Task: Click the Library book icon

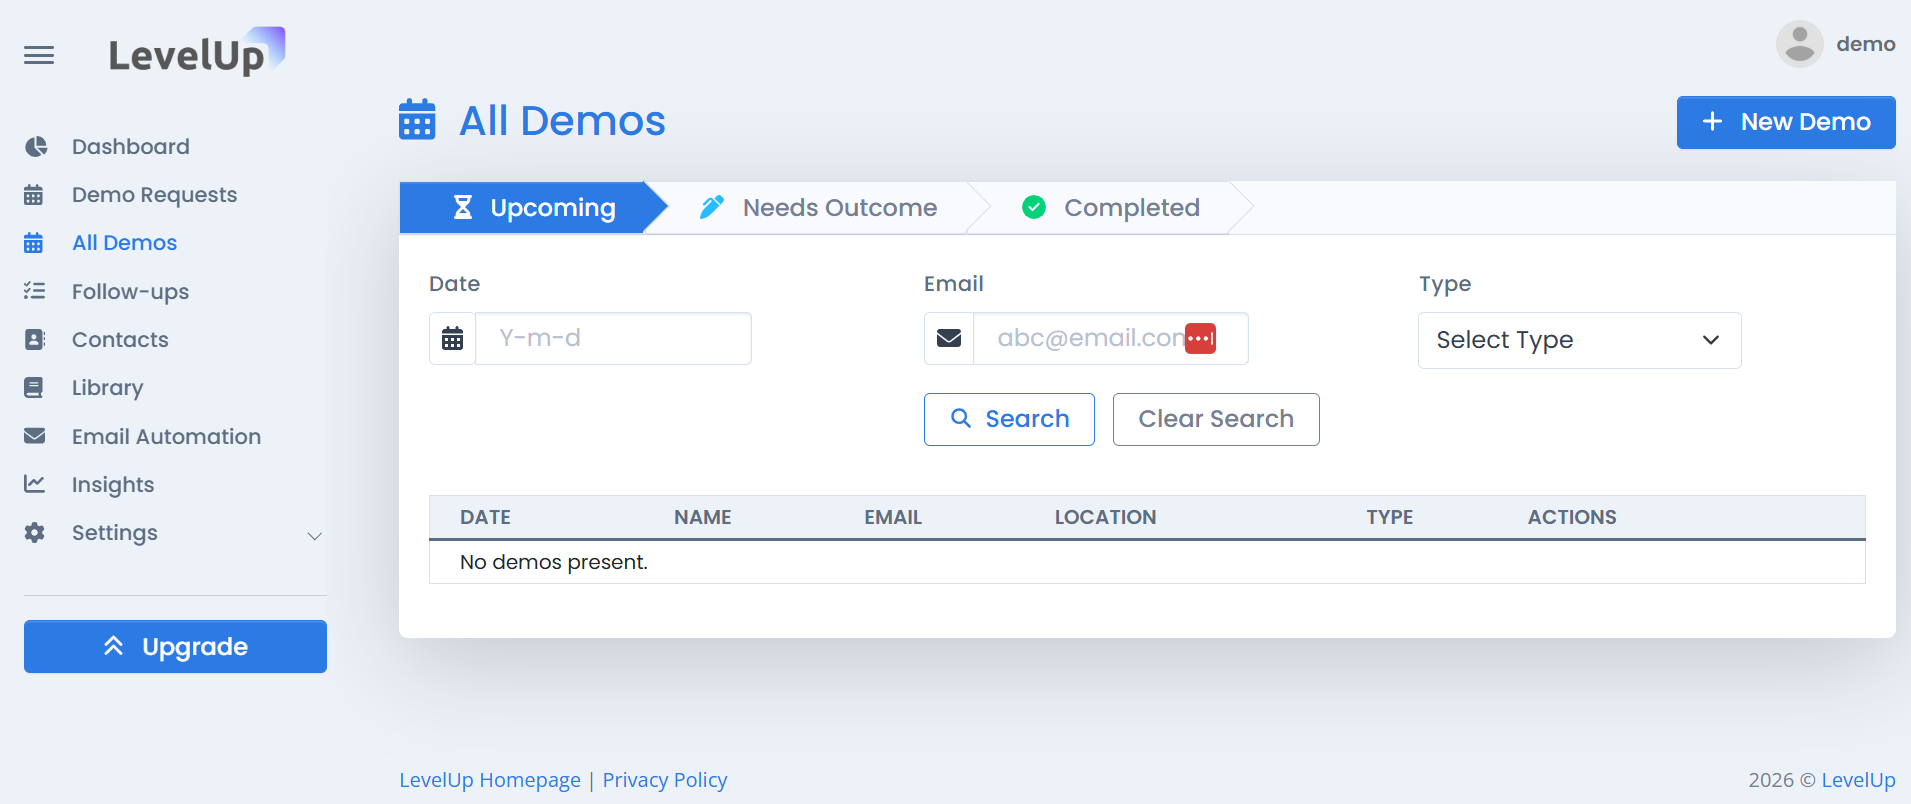Action: coord(34,388)
